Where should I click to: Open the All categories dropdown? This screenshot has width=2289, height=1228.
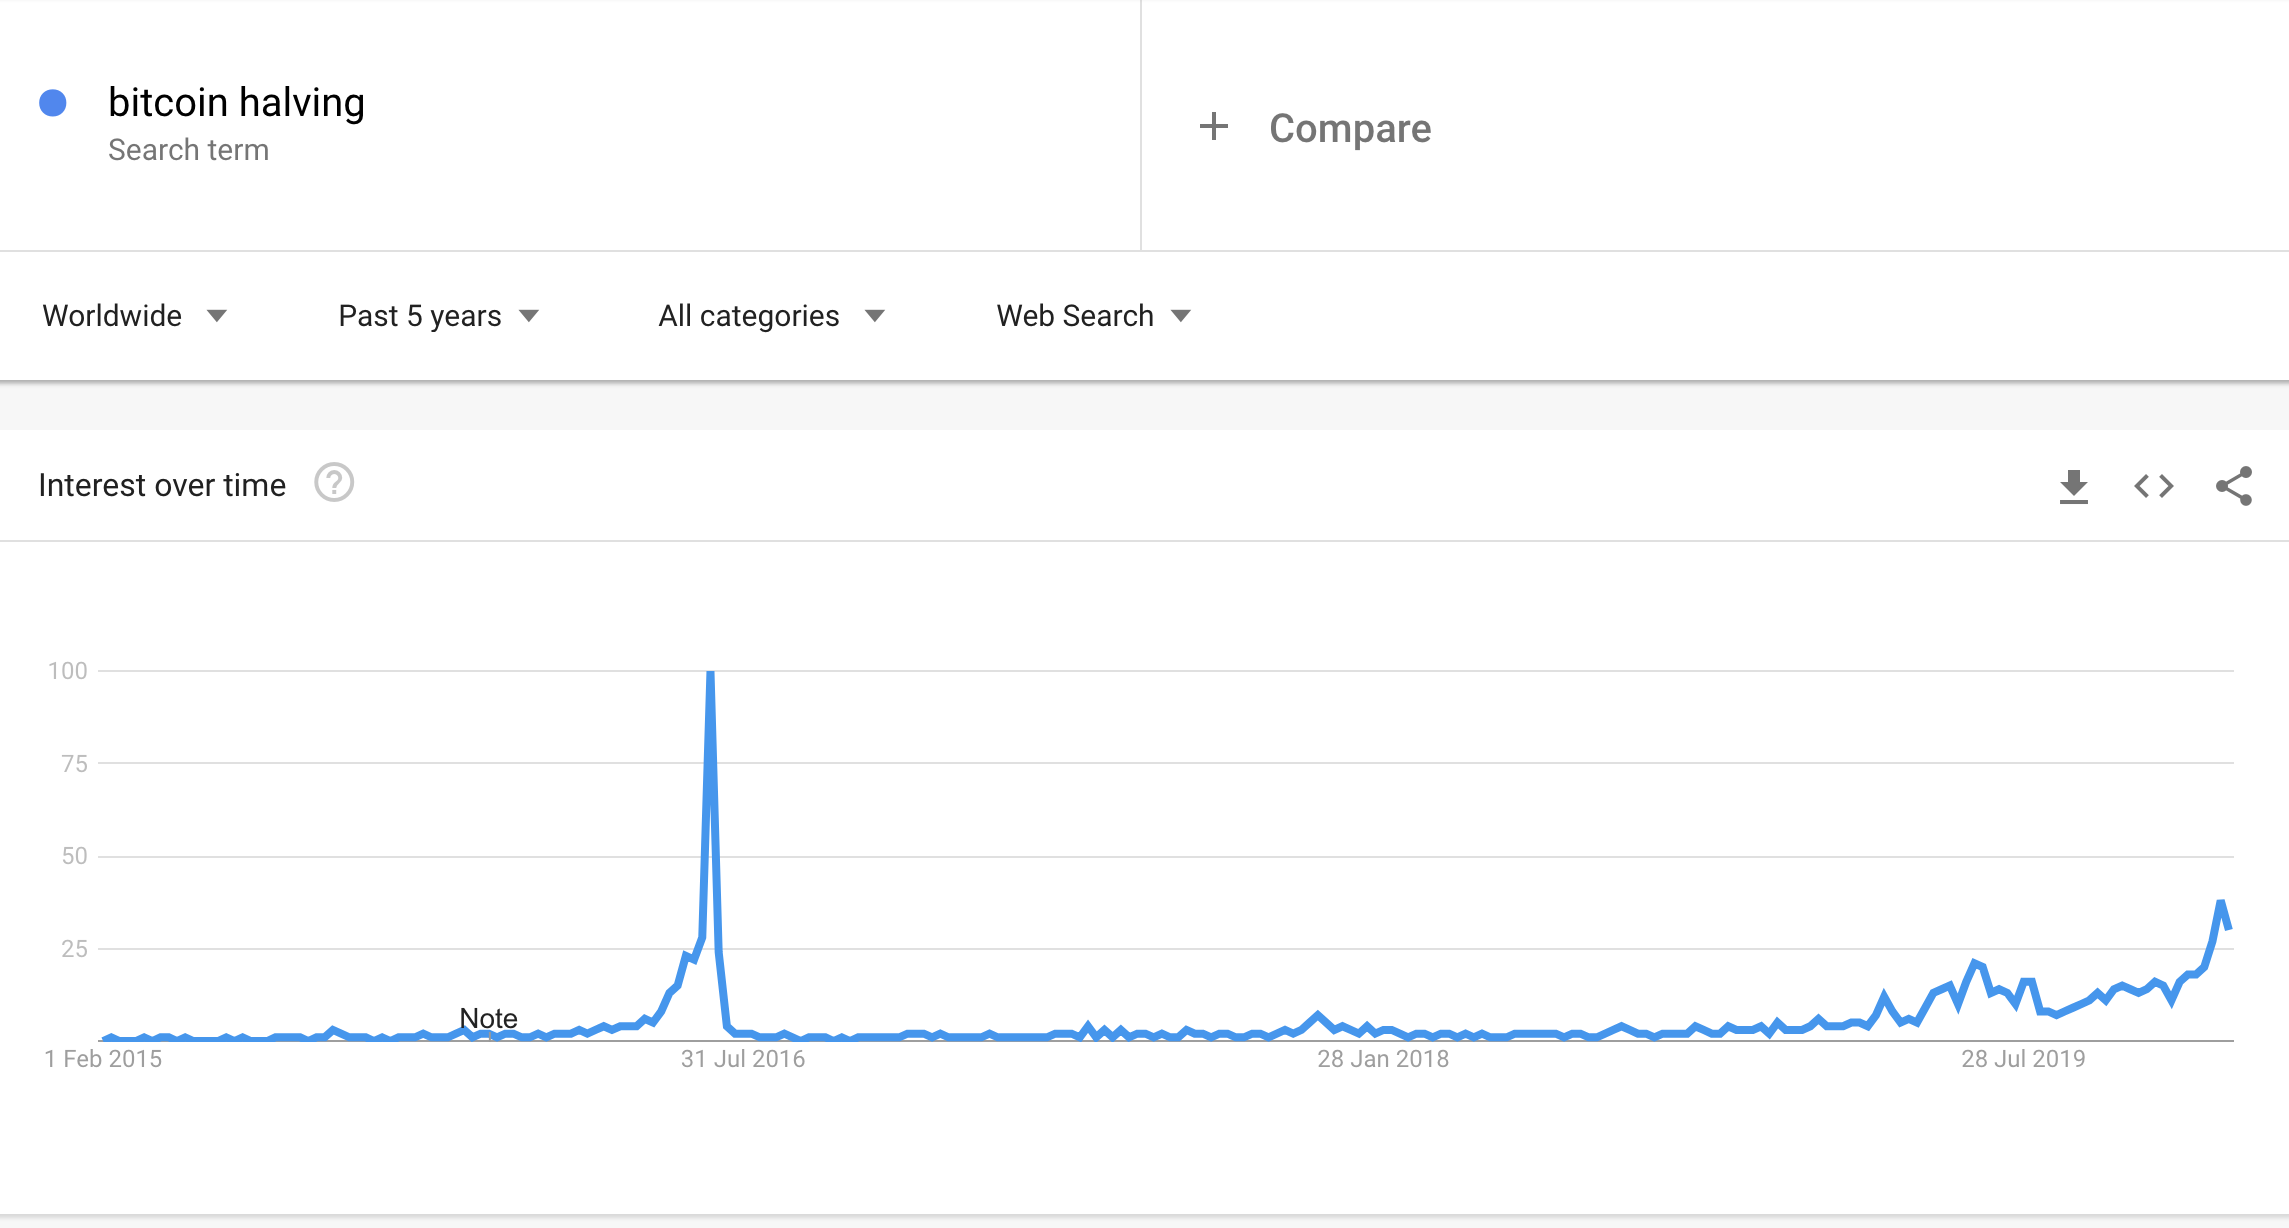pyautogui.click(x=770, y=315)
